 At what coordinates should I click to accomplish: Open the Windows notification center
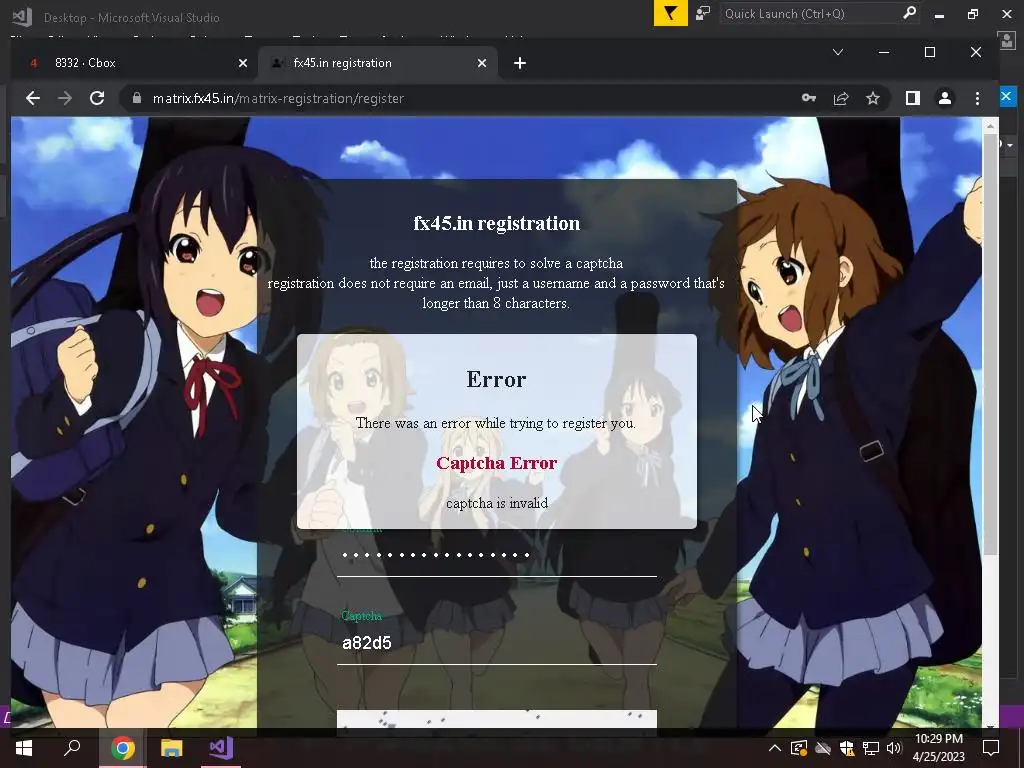tap(991, 748)
